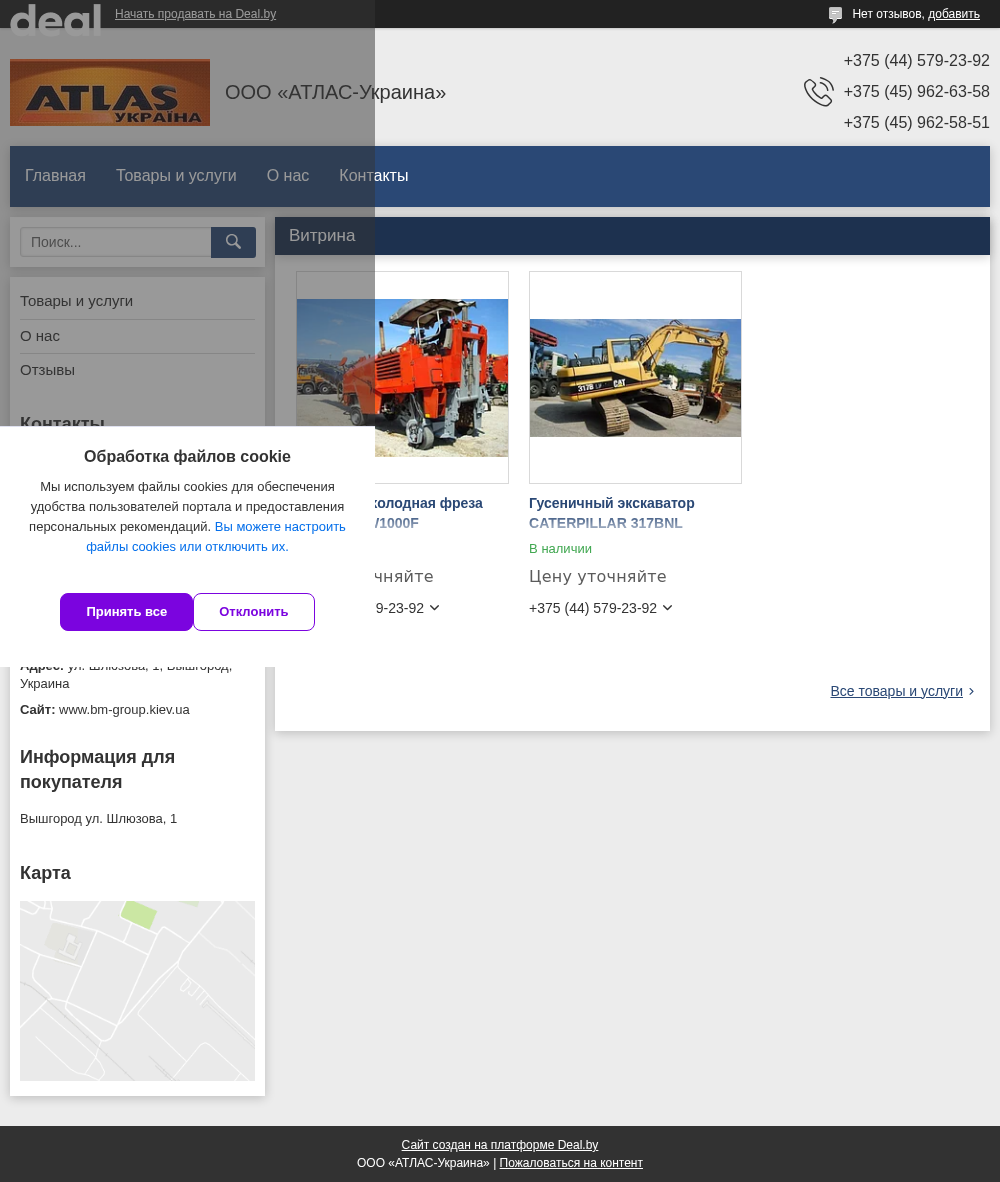Click company name ООО «АТЛАС-Украина» in header
Screen dimensions: 1000x1182
click(335, 93)
